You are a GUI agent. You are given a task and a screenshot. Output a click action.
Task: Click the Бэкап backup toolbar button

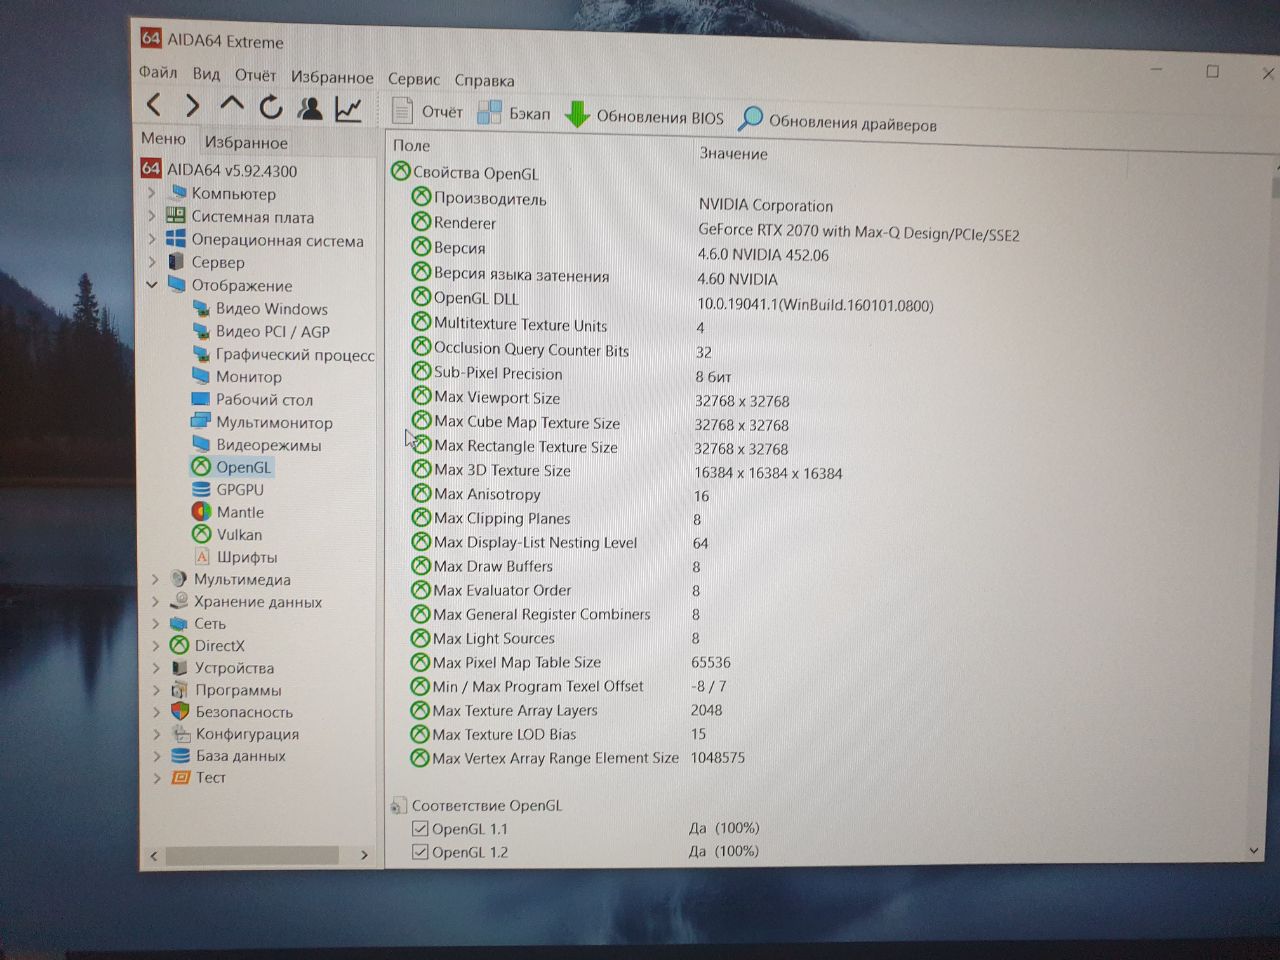pyautogui.click(x=514, y=113)
